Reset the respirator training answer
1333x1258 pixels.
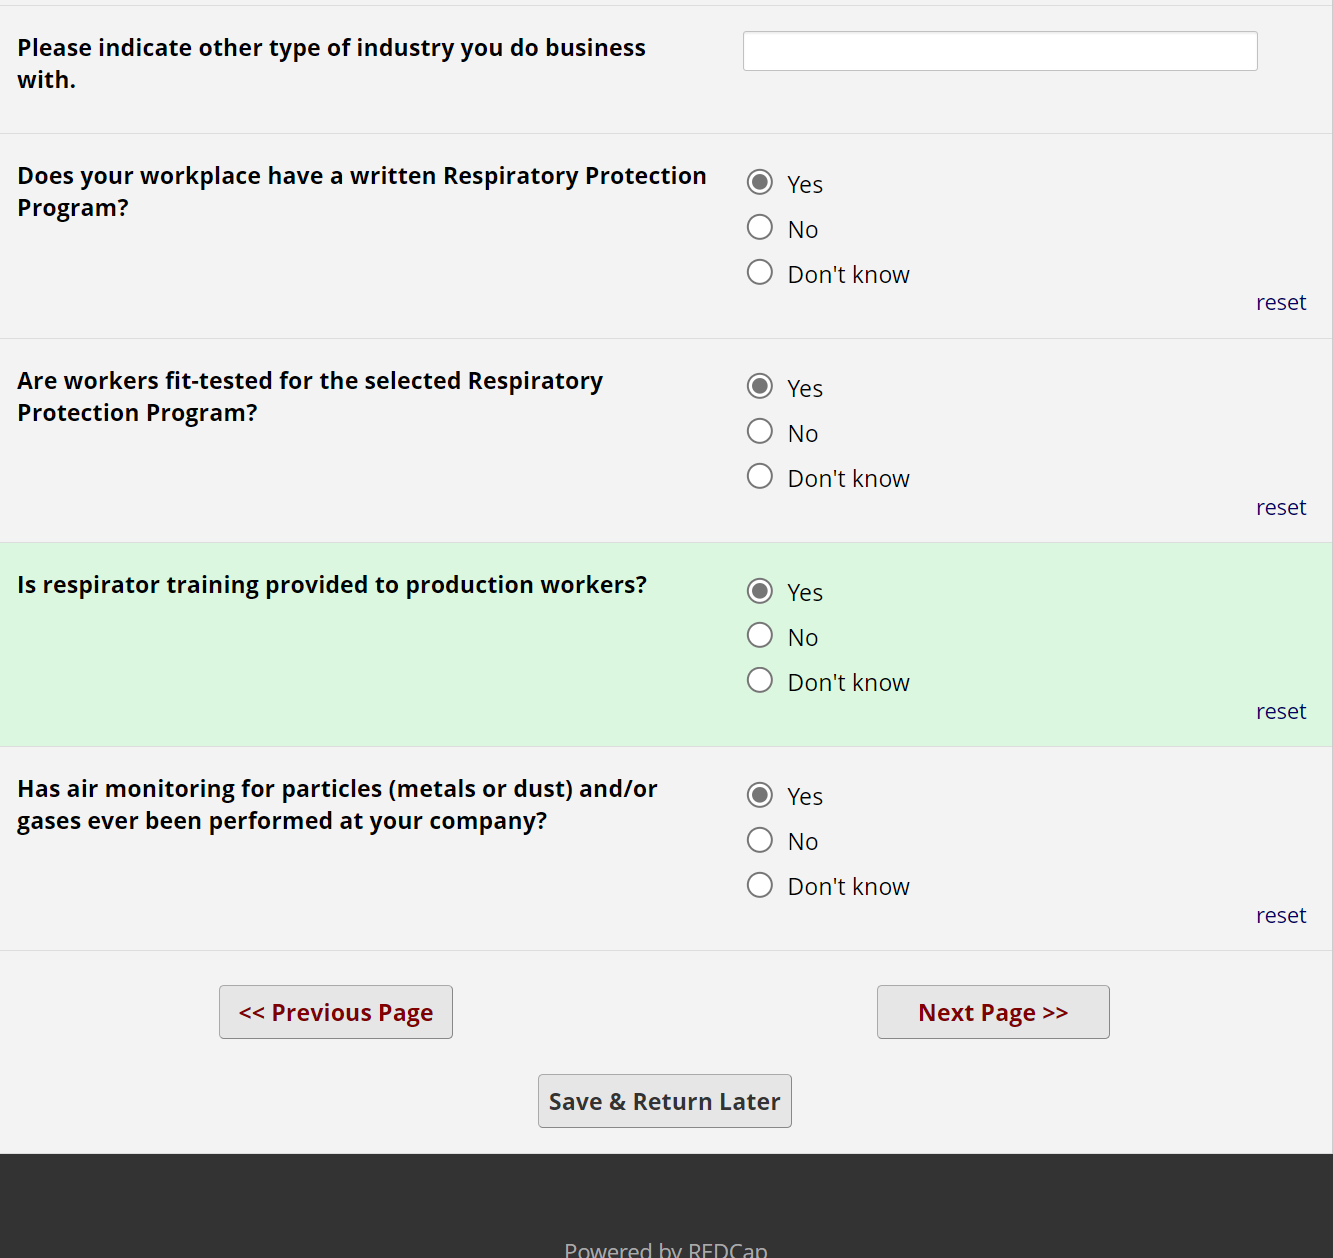(1280, 712)
